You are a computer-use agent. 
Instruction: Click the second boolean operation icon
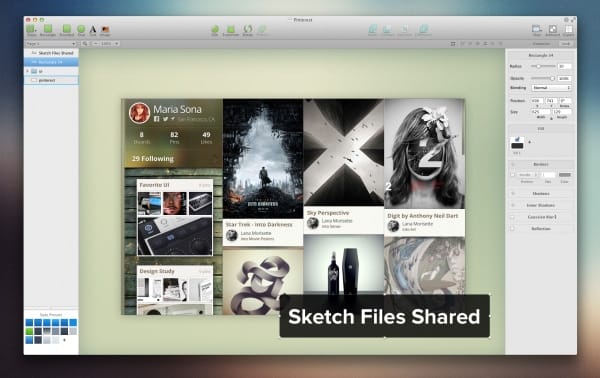(388, 29)
